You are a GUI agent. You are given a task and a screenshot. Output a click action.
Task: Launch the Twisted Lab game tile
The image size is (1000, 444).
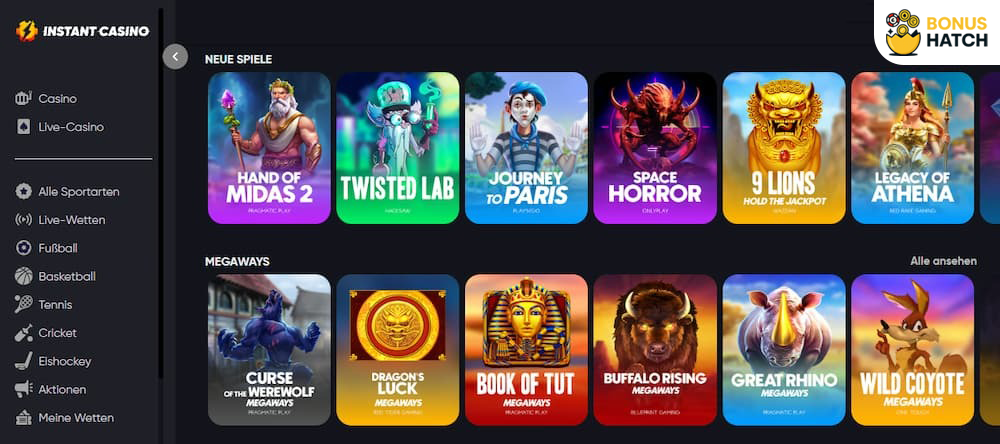click(398, 148)
